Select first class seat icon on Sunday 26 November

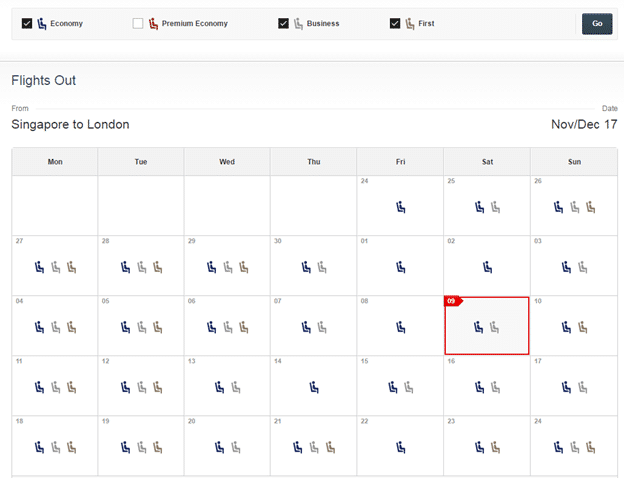pos(591,207)
